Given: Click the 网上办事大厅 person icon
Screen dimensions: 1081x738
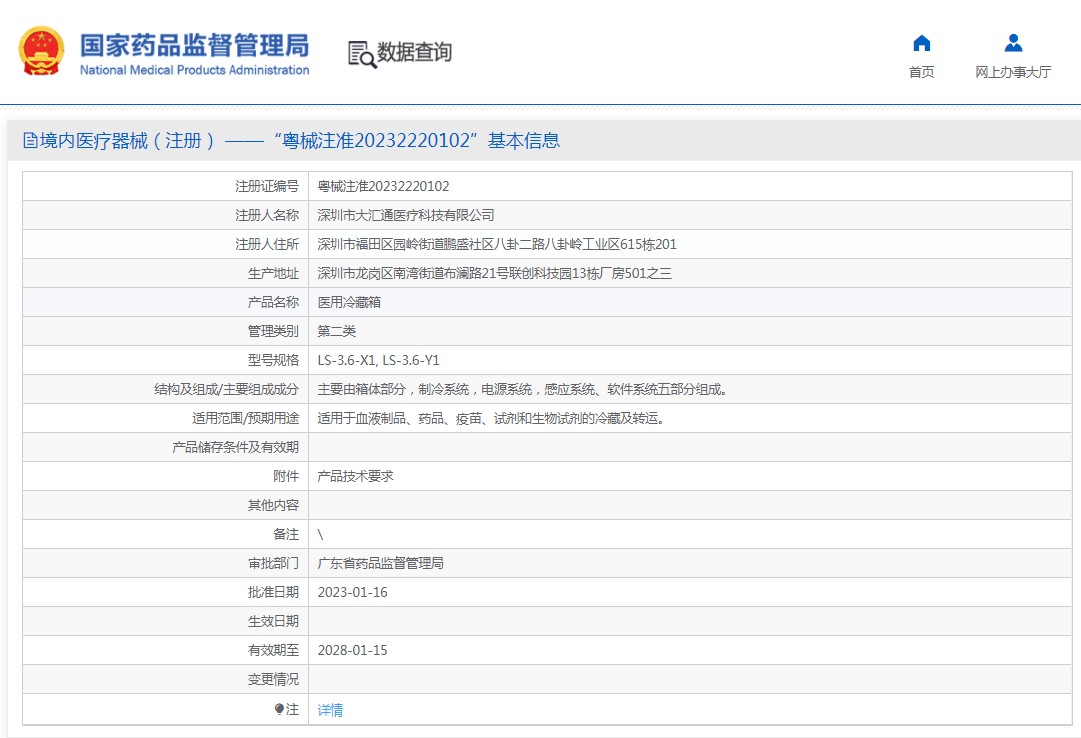Looking at the screenshot, I should (1013, 43).
